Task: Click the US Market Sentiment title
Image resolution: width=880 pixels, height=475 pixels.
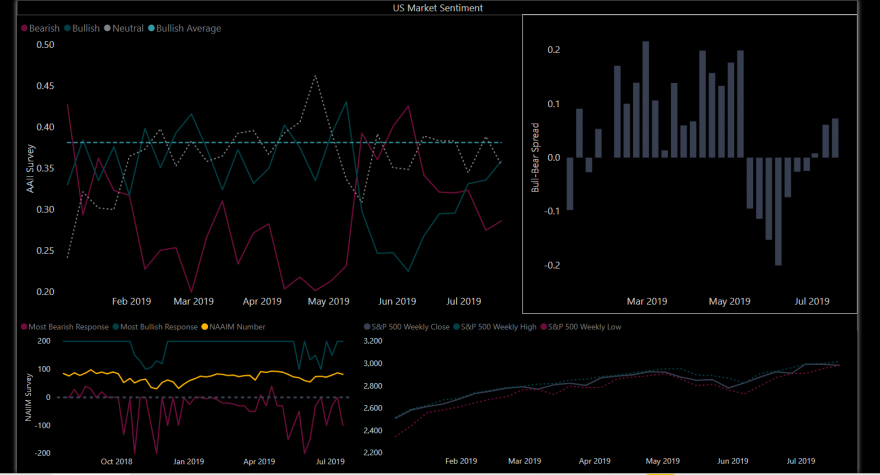Action: [438, 8]
